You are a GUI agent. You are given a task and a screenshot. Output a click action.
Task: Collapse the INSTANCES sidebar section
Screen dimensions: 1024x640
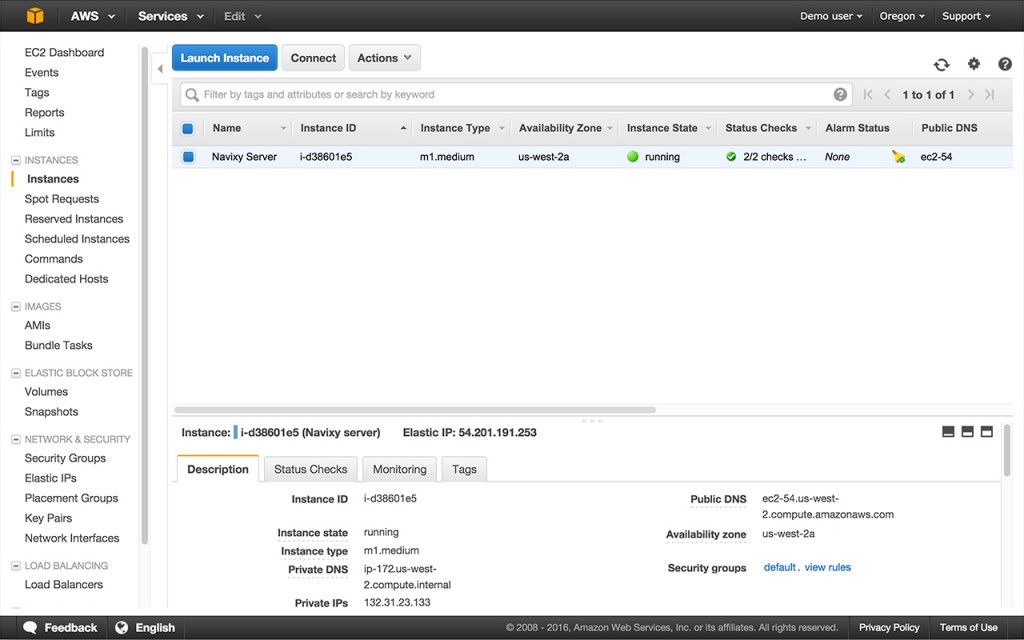[16, 160]
